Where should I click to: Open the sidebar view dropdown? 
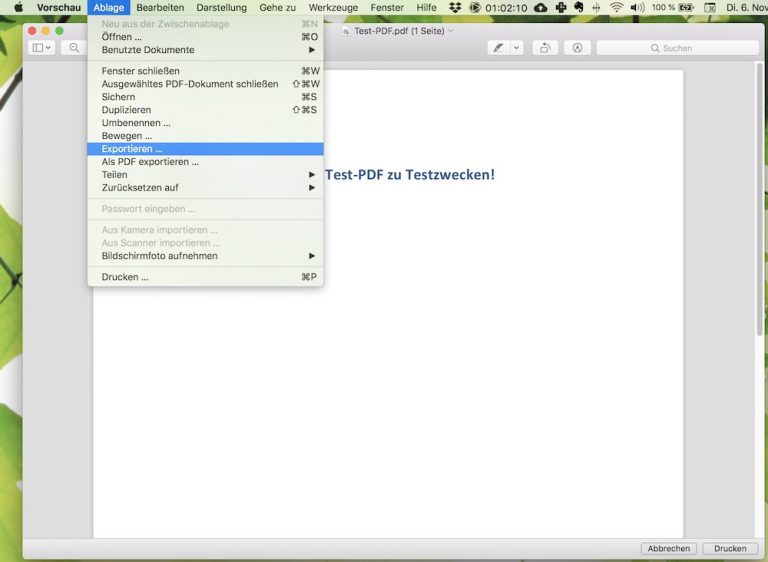coord(42,48)
